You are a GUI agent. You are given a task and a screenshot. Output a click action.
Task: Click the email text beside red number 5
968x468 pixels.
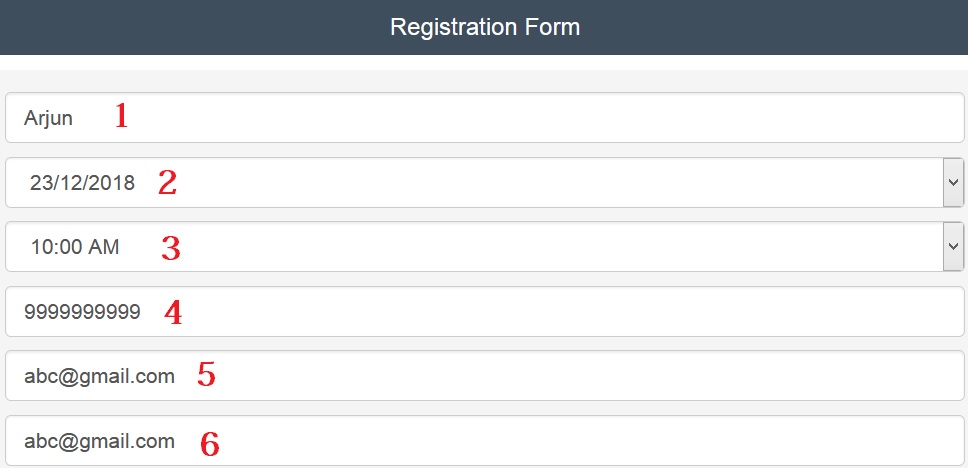(x=99, y=377)
